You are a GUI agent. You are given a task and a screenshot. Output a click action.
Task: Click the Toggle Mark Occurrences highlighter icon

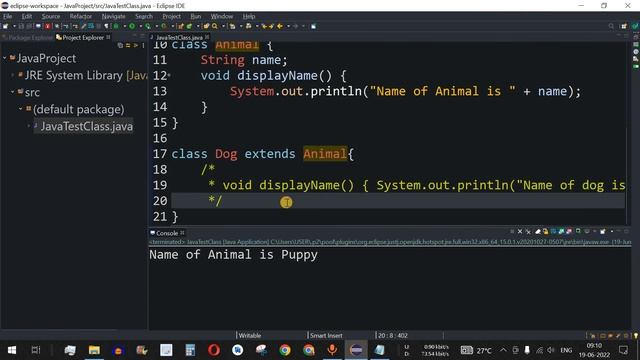click(83, 26)
